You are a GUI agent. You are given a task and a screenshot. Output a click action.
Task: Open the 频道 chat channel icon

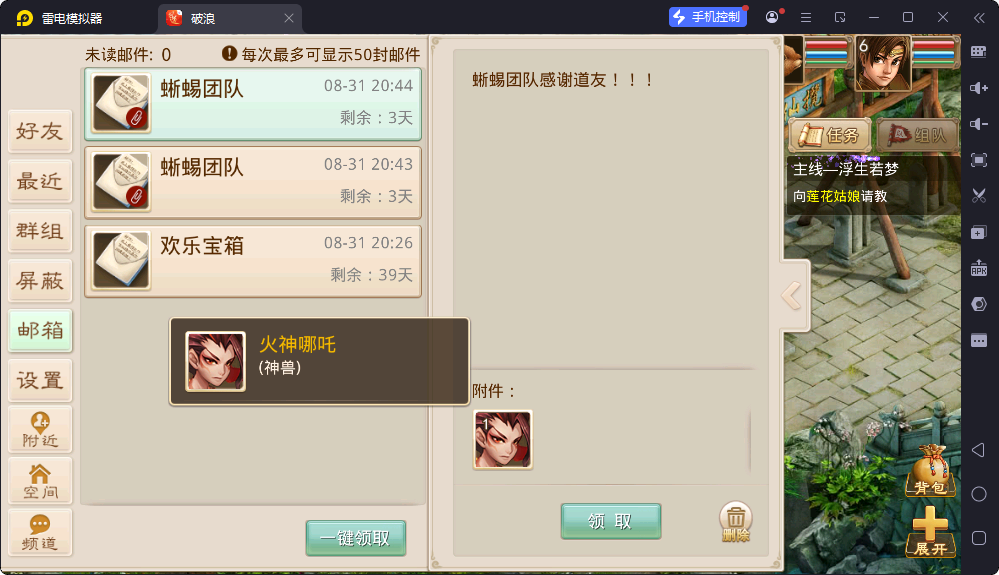coord(40,532)
